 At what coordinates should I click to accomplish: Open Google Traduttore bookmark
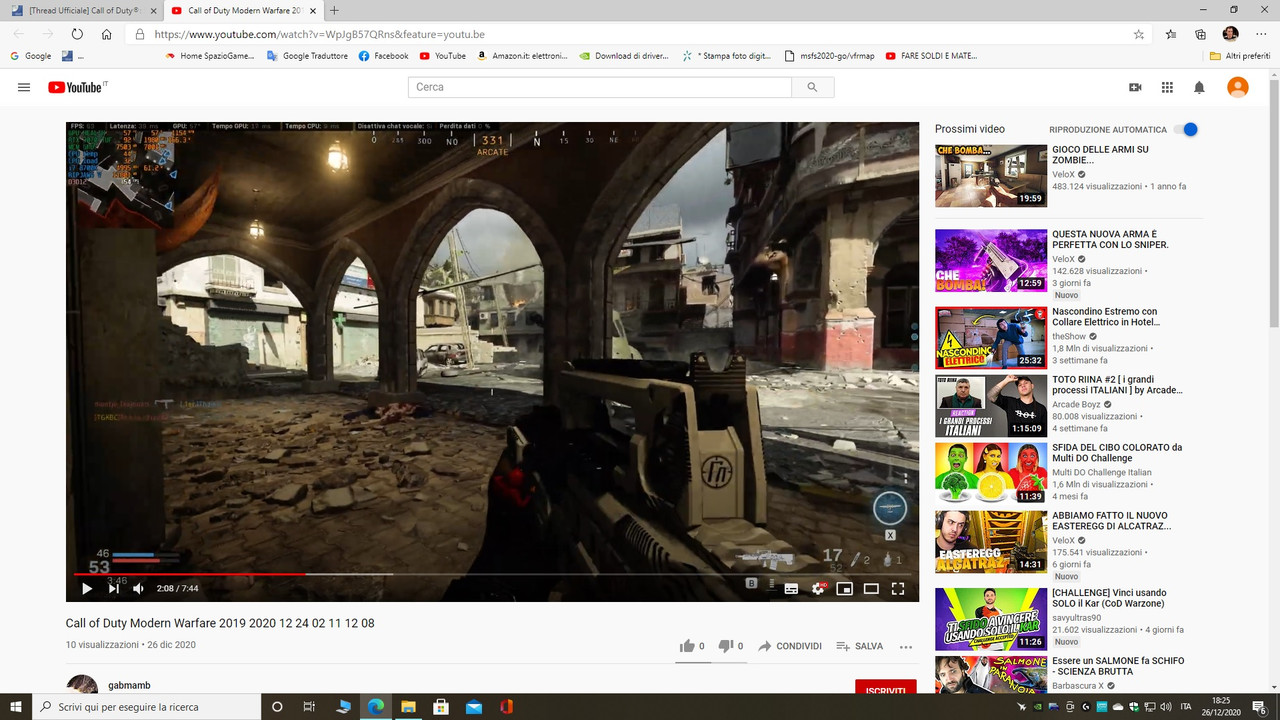(307, 56)
